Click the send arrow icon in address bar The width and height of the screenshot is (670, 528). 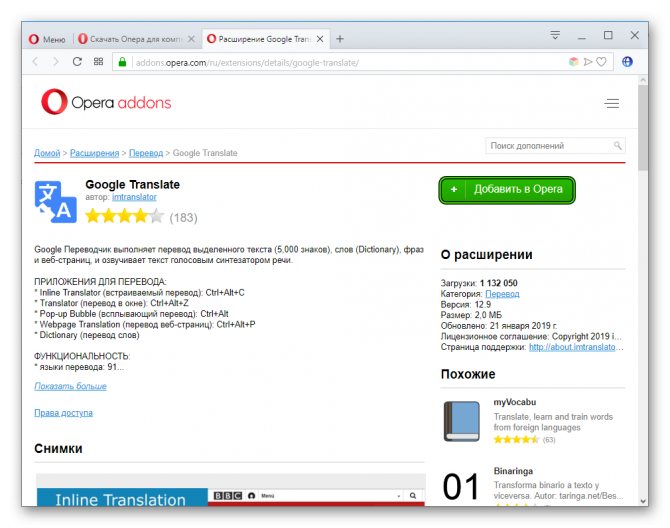pyautogui.click(x=588, y=62)
